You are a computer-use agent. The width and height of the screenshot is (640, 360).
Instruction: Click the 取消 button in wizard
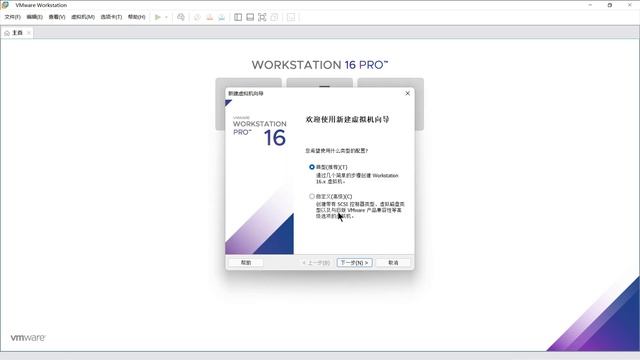pyautogui.click(x=393, y=262)
